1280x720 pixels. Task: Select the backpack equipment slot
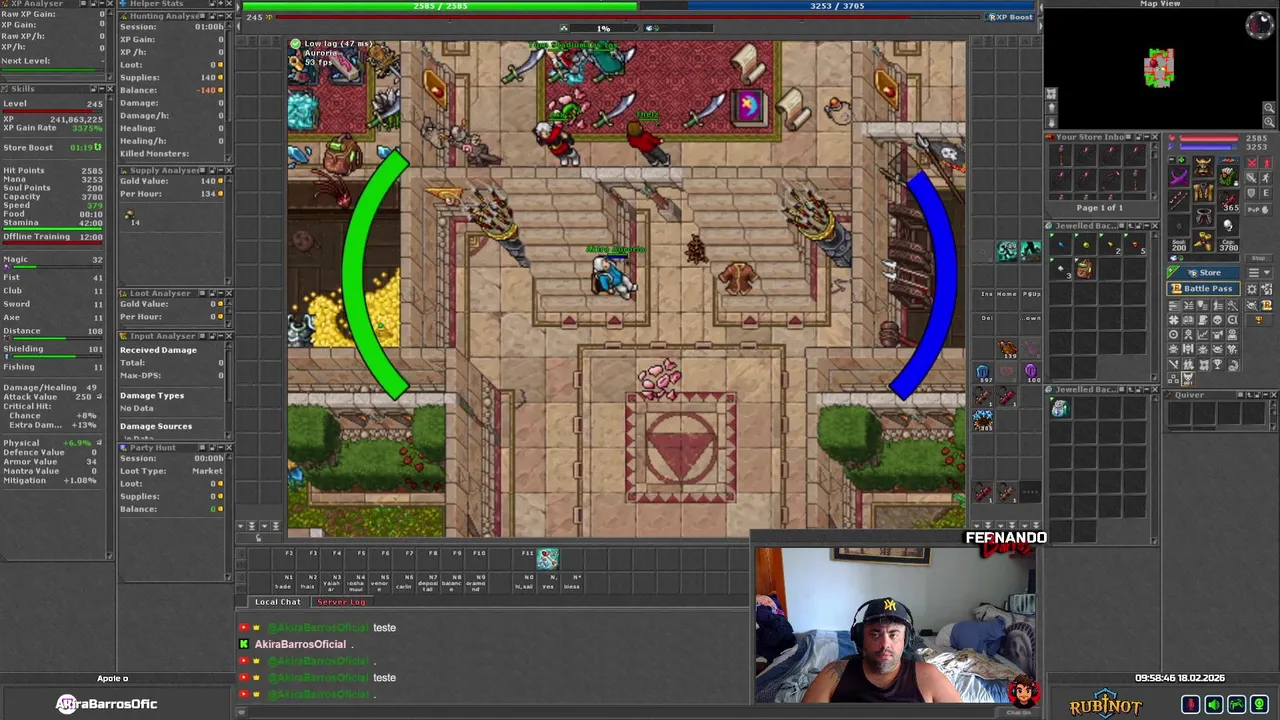point(1228,175)
